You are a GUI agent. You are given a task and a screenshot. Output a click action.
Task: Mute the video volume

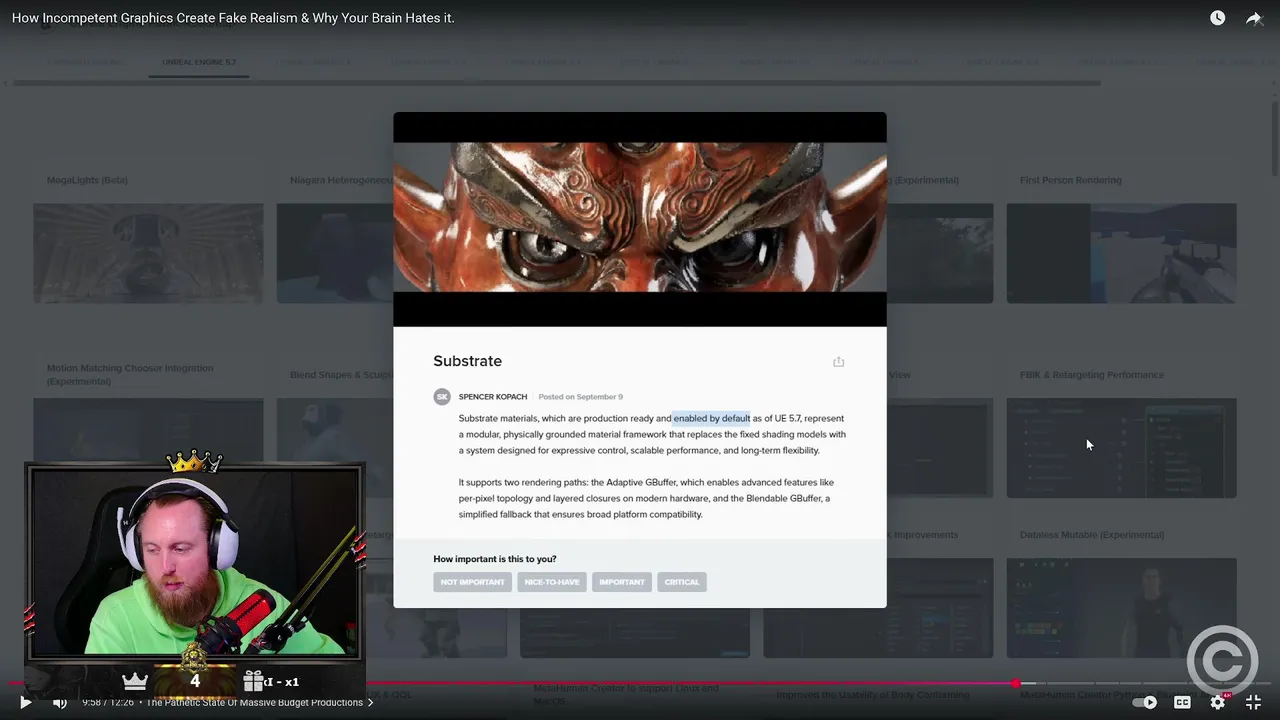[59, 703]
